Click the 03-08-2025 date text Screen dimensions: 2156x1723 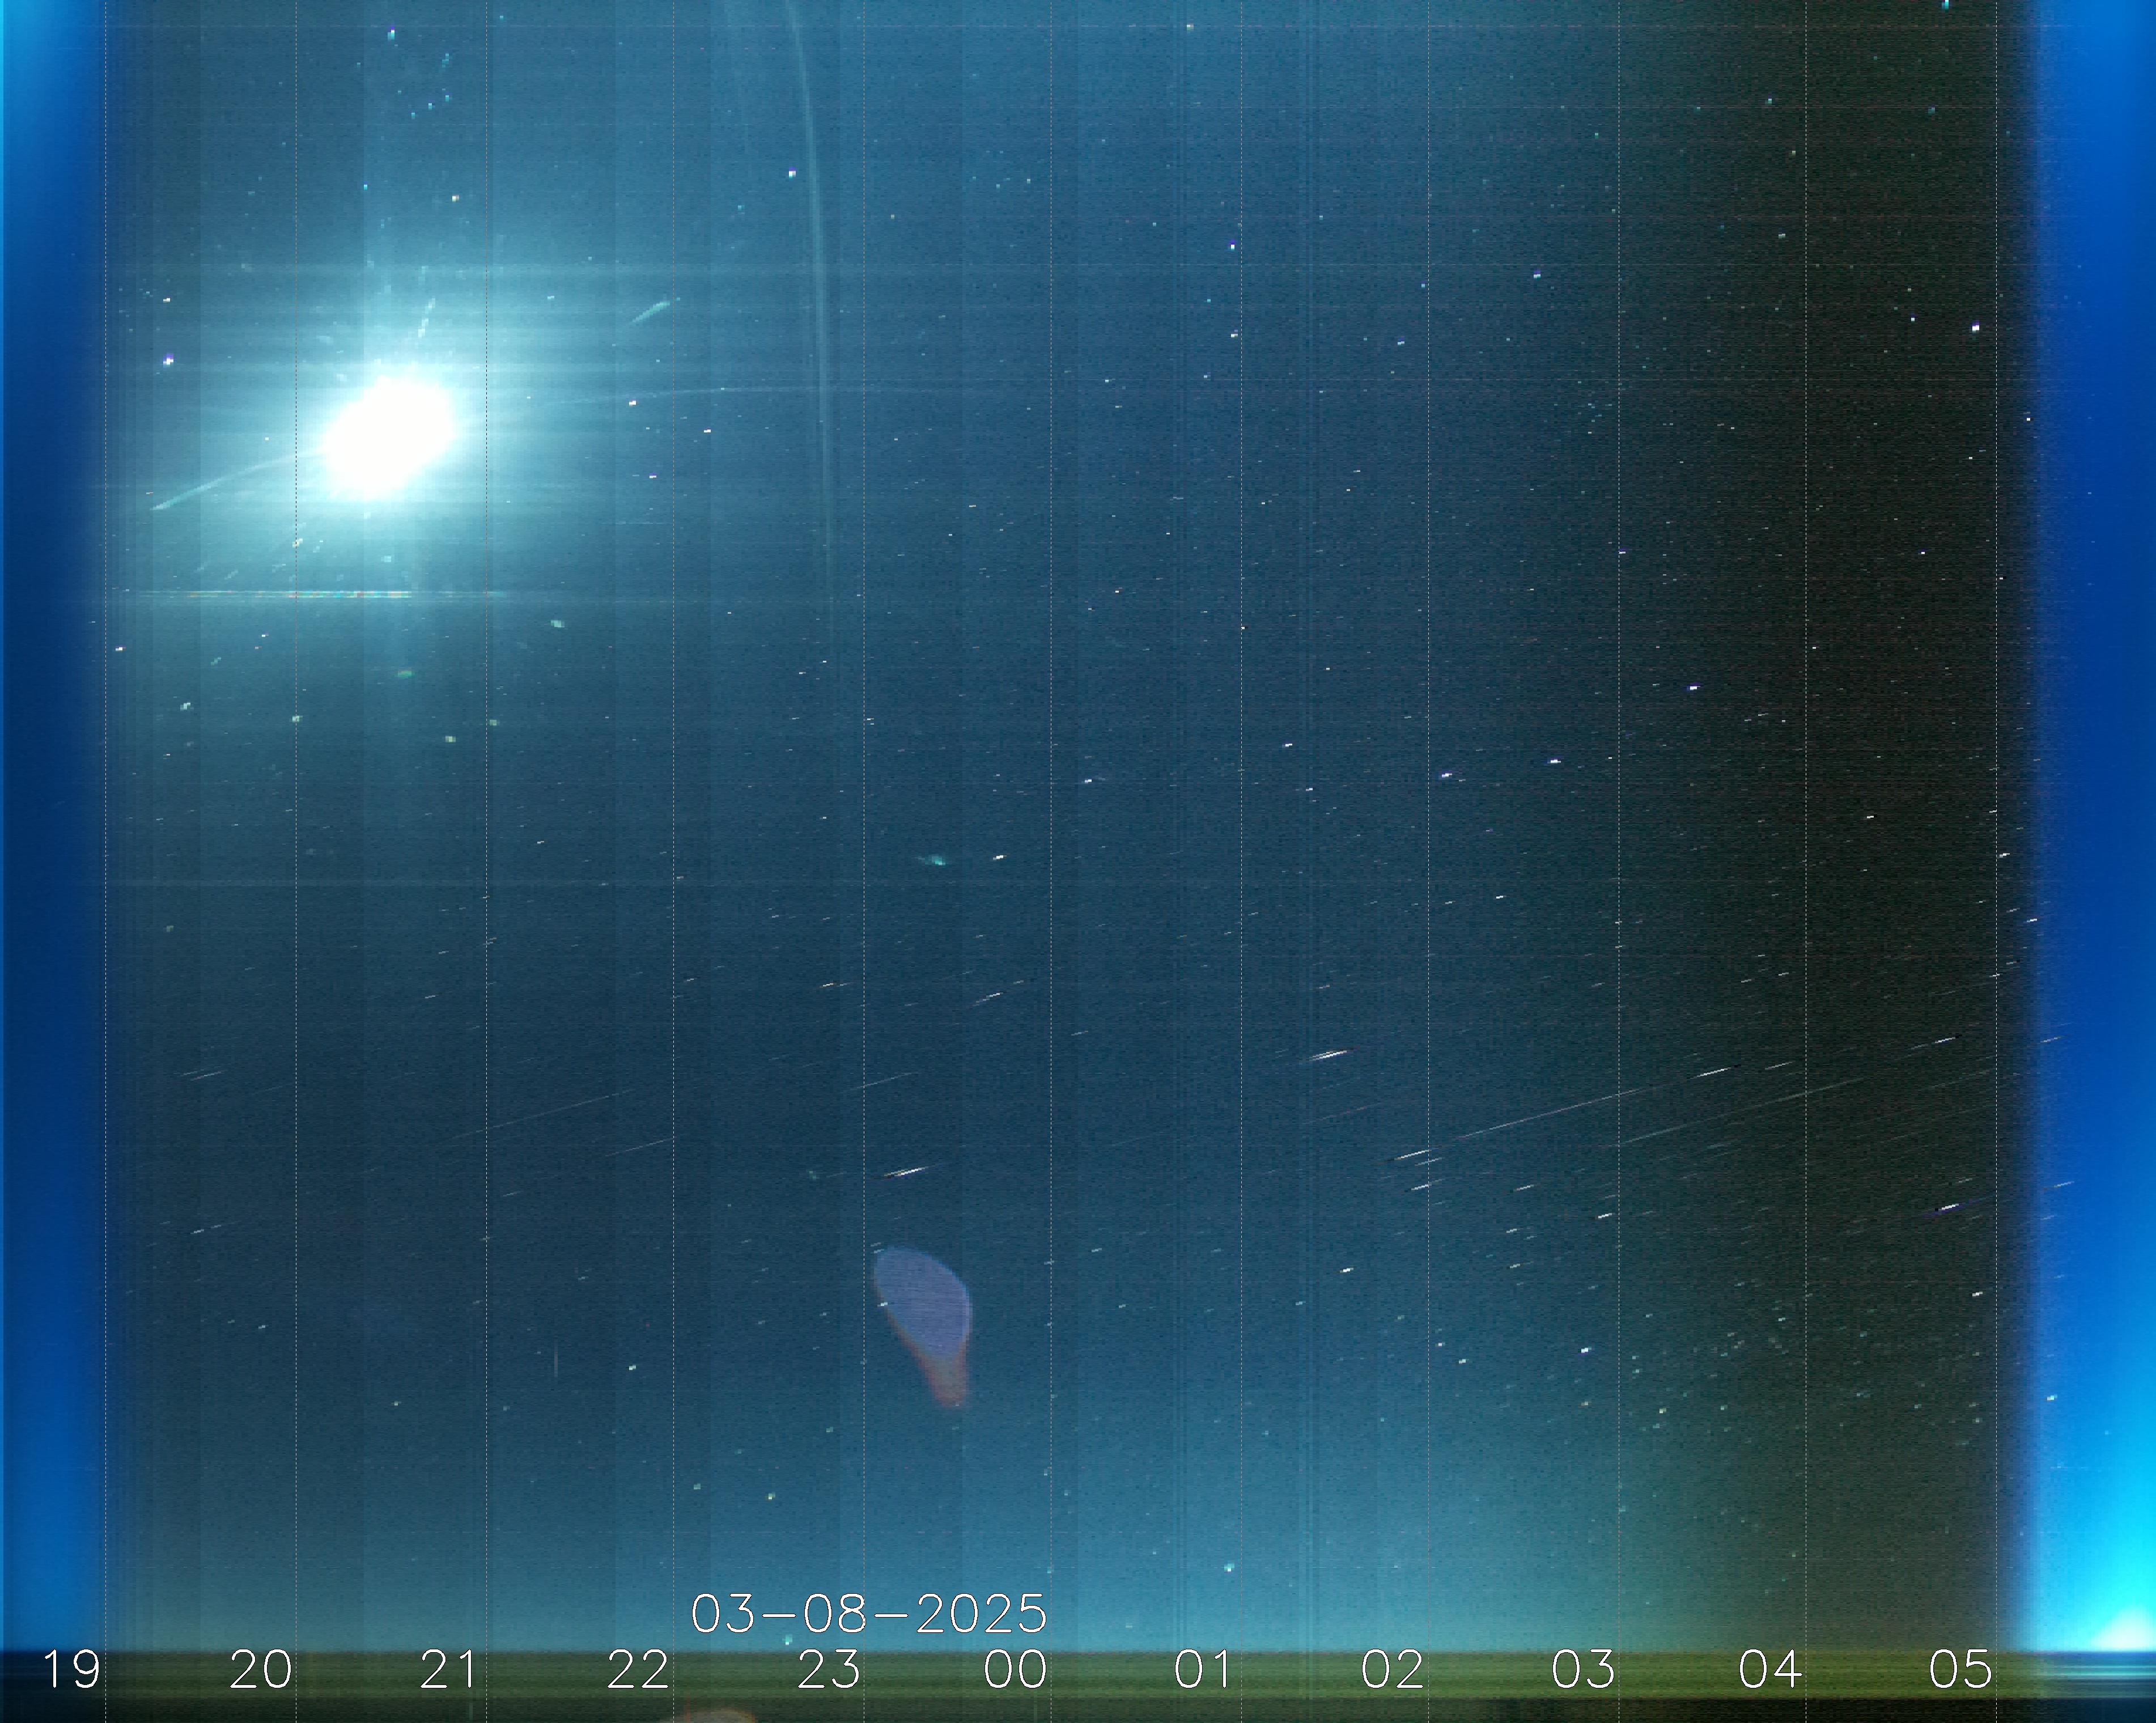(x=868, y=1613)
